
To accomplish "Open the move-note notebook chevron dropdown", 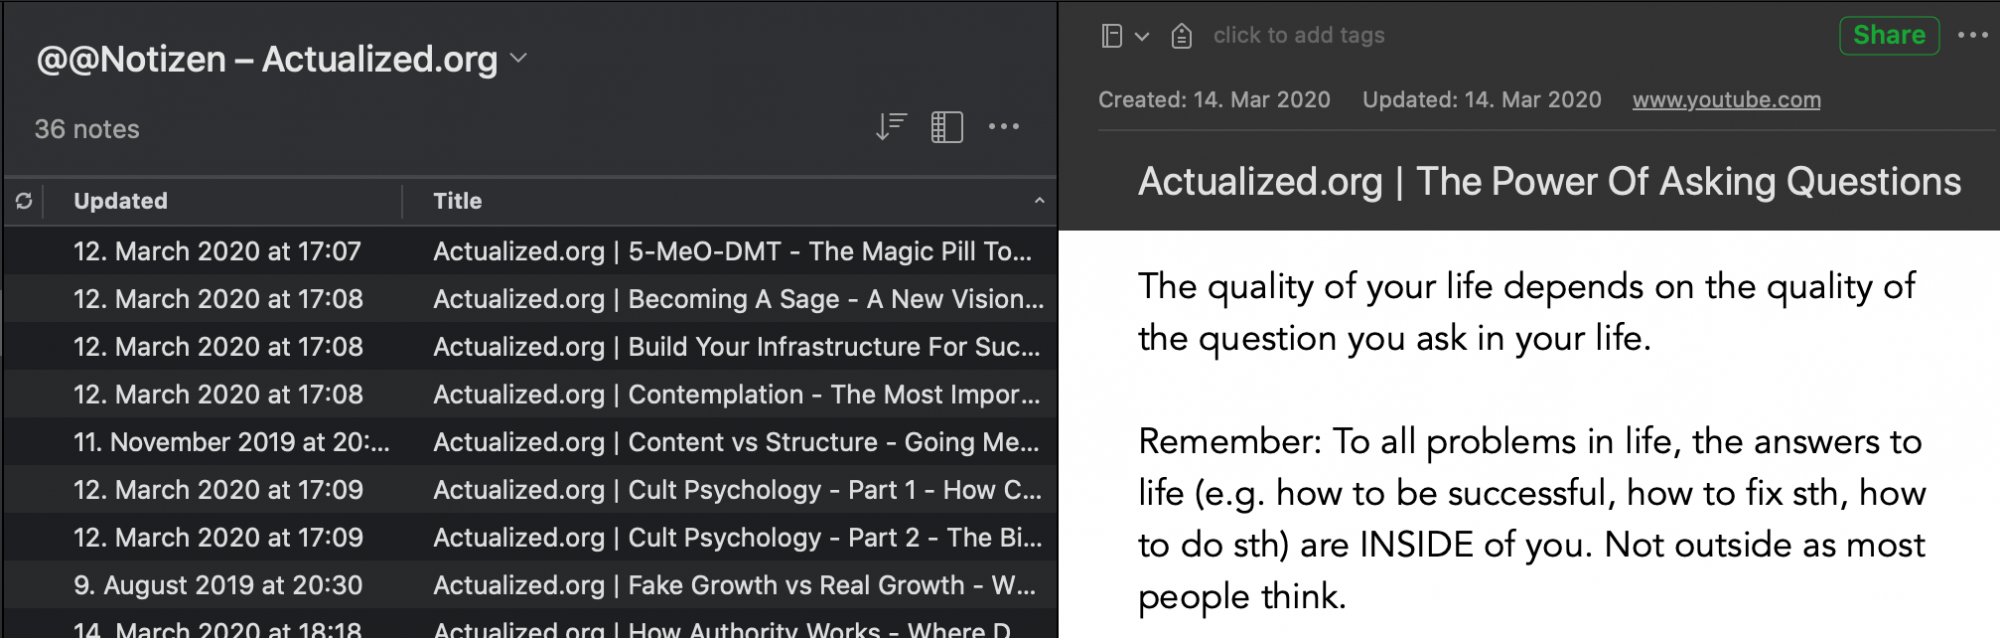I will click(x=1141, y=37).
